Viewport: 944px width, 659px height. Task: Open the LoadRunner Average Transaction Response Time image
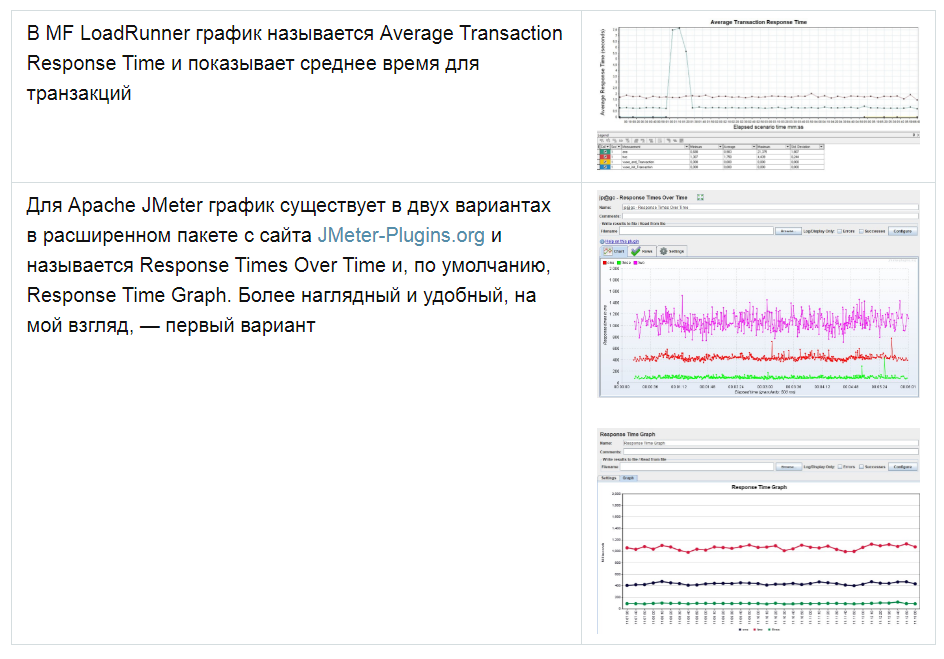[758, 94]
